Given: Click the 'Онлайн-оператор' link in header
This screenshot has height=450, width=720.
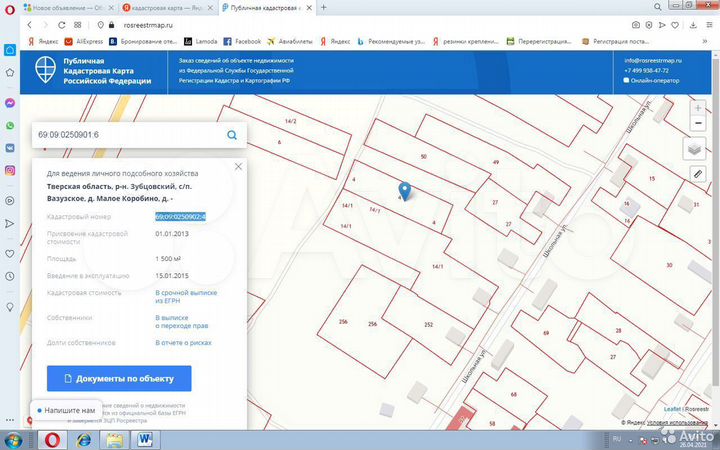Looking at the screenshot, I should pyautogui.click(x=651, y=80).
